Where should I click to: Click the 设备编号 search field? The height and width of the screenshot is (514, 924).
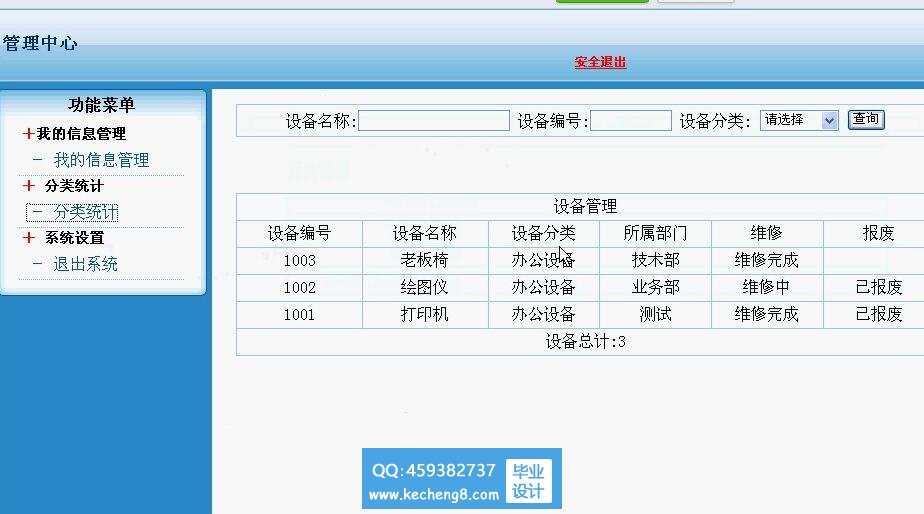(x=631, y=121)
